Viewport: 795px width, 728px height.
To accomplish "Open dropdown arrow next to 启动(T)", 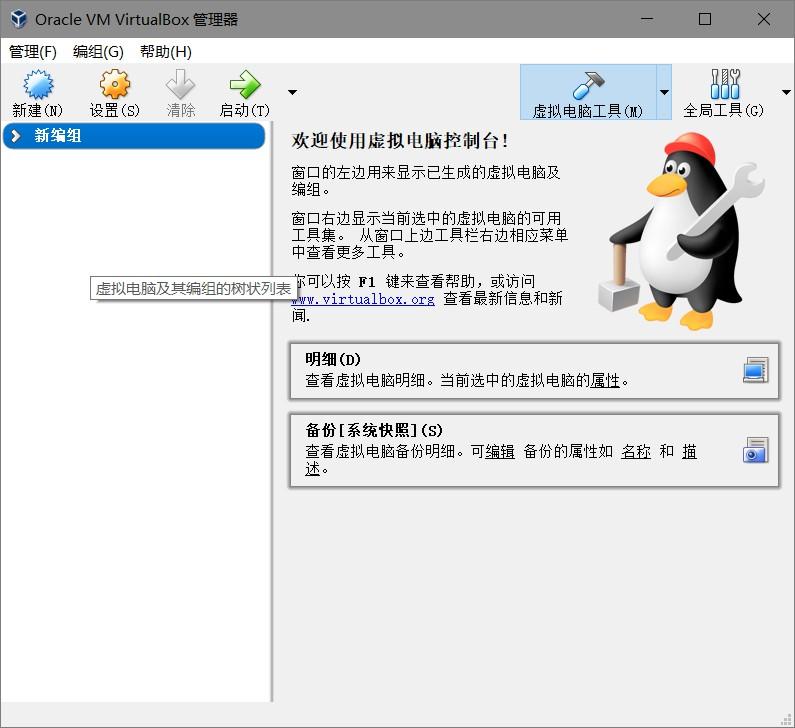I will click(x=292, y=92).
